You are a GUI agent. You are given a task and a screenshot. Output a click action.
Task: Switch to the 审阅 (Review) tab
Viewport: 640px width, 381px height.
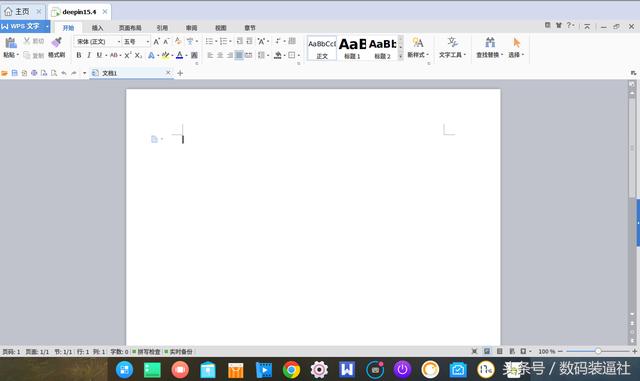click(x=191, y=28)
